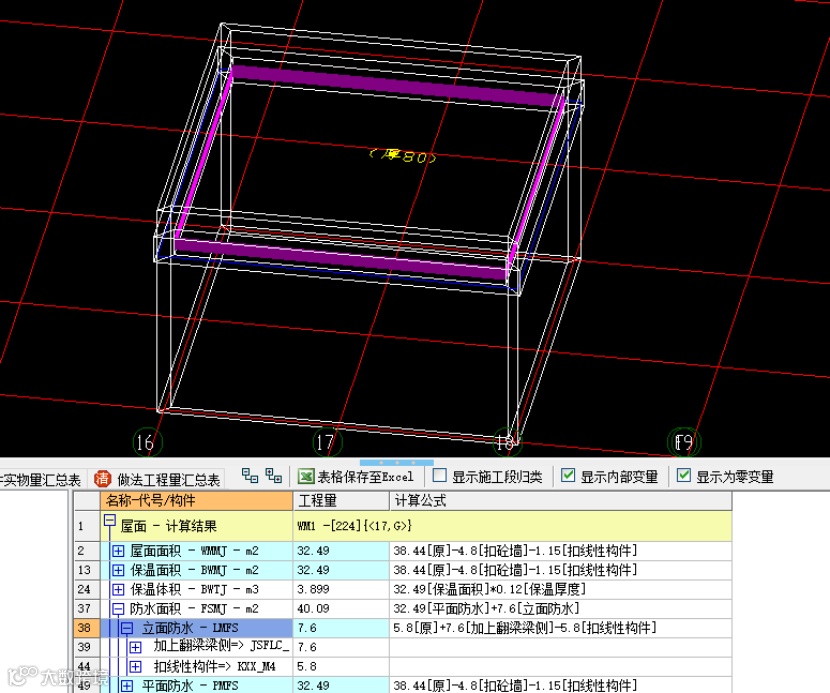This screenshot has width=830, height=693.
Task: Click axis bubble 17 in the 3D view
Action: tap(327, 443)
